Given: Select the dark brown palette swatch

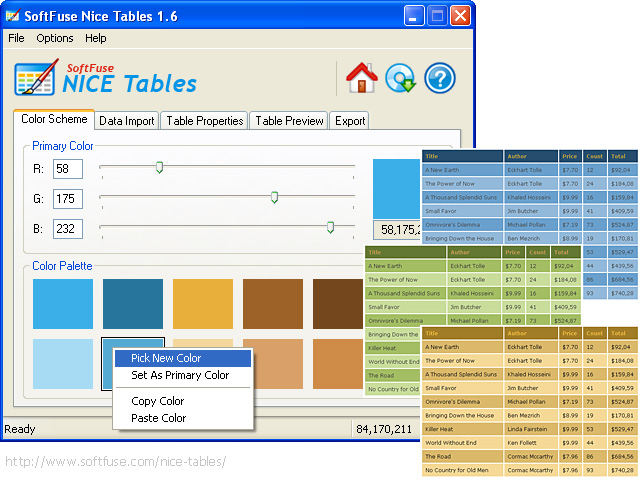Looking at the screenshot, I should (x=338, y=304).
